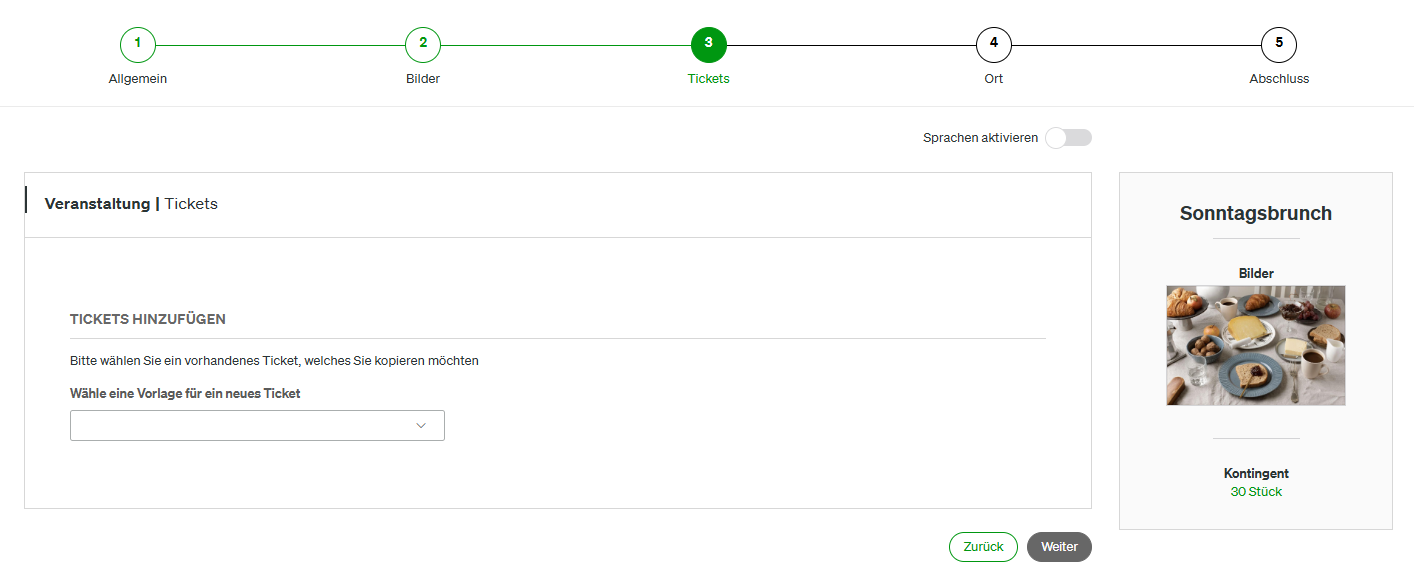Select the 'Allgemein' step label
Image resolution: width=1414 pixels, height=583 pixels.
tap(138, 79)
